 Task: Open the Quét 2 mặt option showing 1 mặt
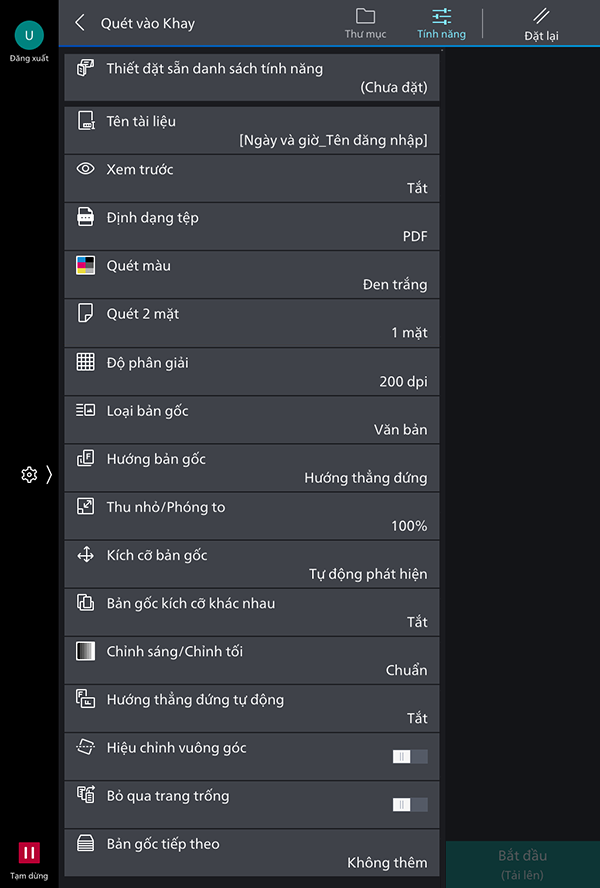tap(252, 323)
